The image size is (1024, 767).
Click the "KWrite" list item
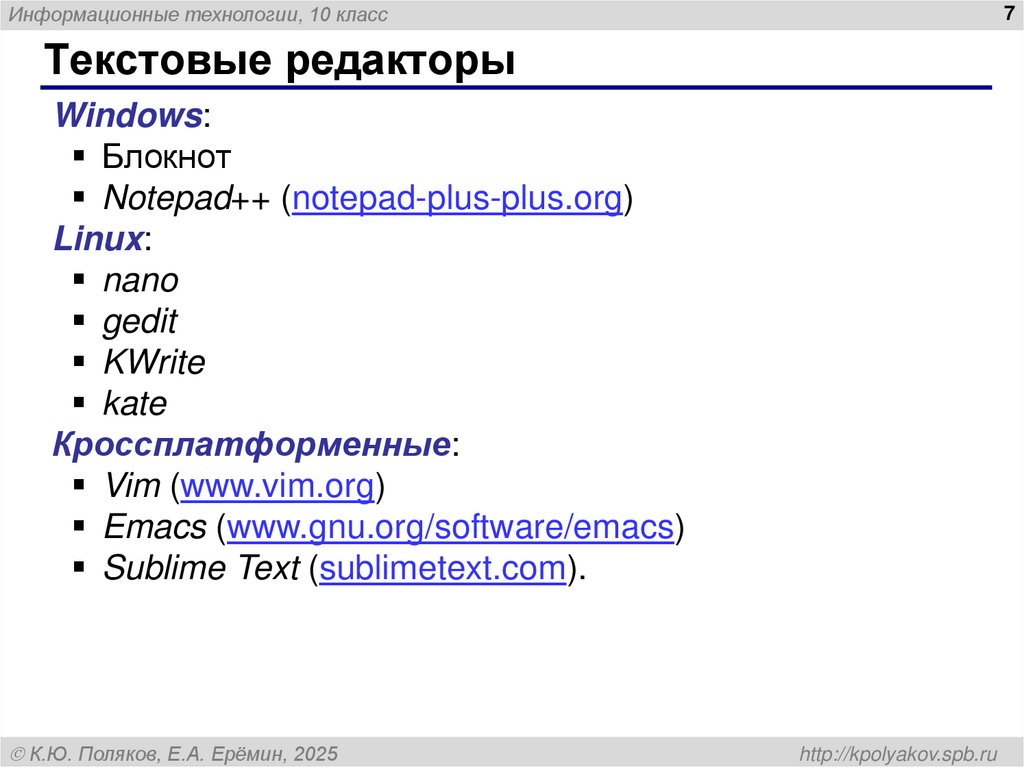(x=154, y=363)
